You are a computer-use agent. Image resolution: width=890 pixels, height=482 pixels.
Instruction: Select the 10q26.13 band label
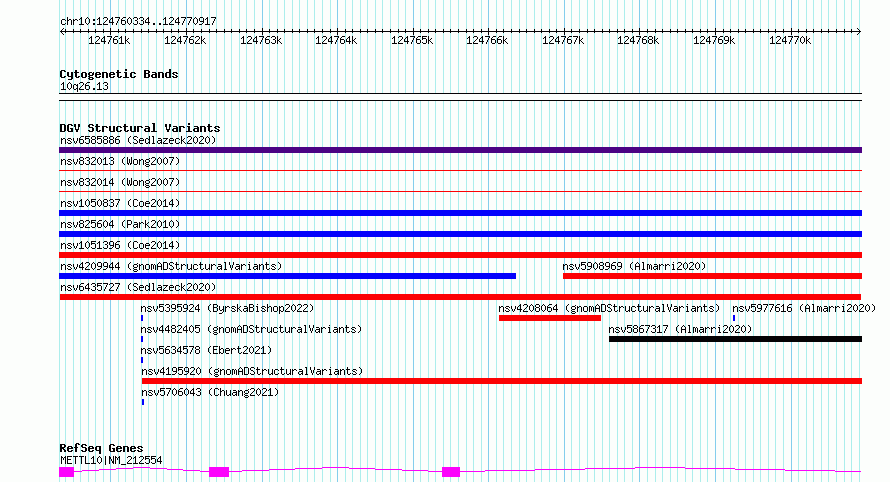coord(84,86)
